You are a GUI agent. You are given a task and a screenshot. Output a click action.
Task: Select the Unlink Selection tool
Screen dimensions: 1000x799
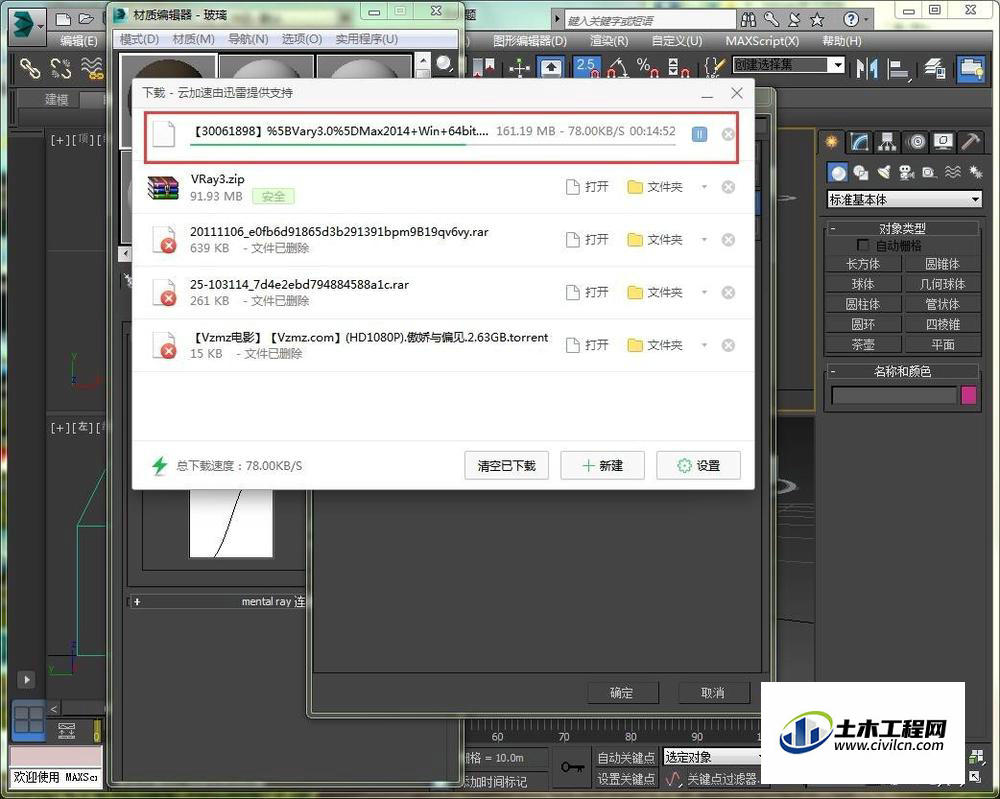(61, 68)
